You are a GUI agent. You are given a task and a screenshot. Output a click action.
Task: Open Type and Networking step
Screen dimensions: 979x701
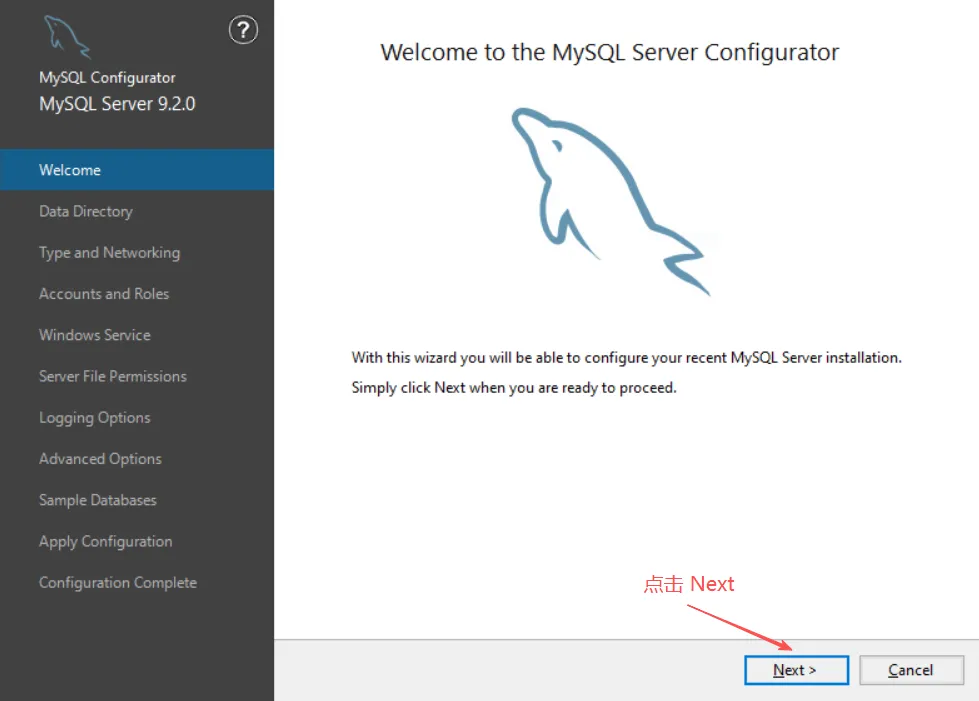pyautogui.click(x=137, y=252)
